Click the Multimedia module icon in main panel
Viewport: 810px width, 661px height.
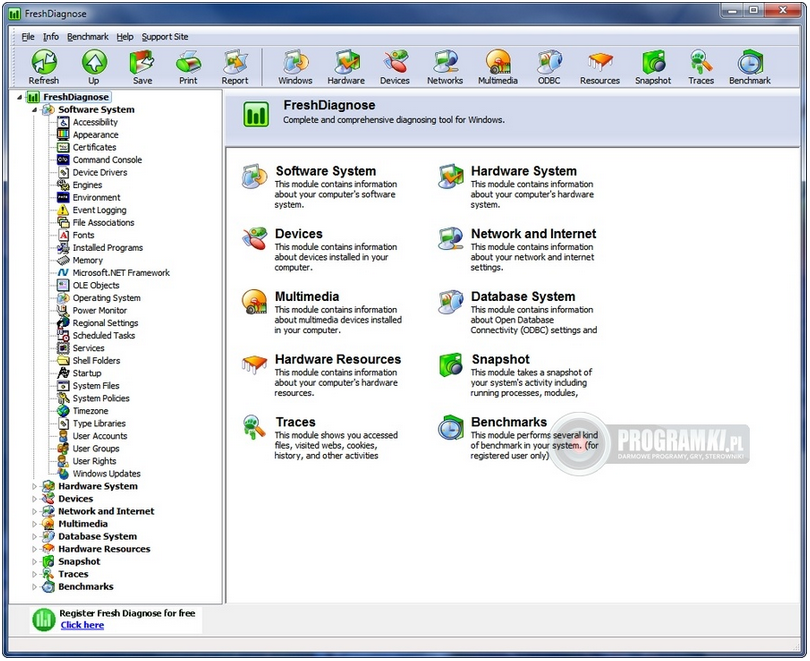[x=254, y=302]
